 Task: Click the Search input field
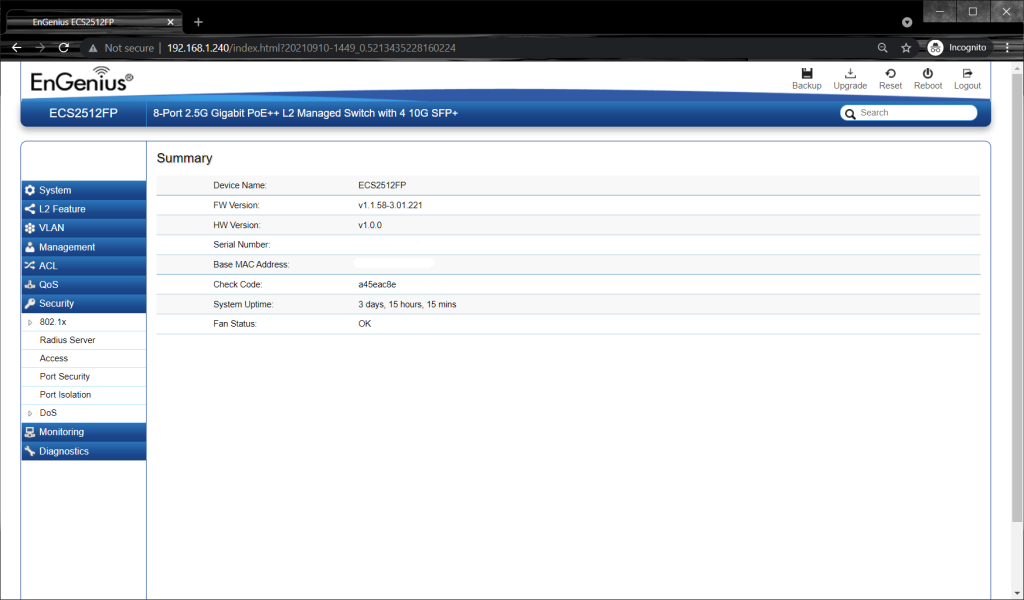(x=908, y=113)
